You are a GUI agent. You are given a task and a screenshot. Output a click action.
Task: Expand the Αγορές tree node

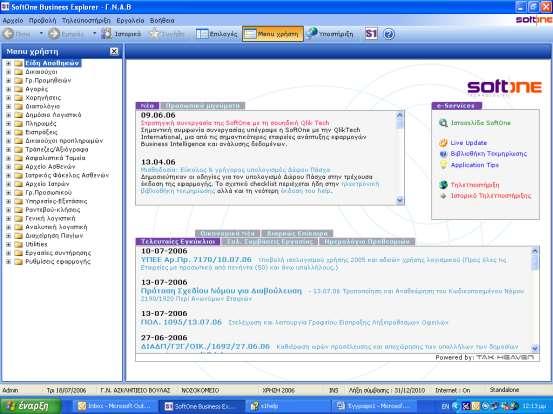8,89
